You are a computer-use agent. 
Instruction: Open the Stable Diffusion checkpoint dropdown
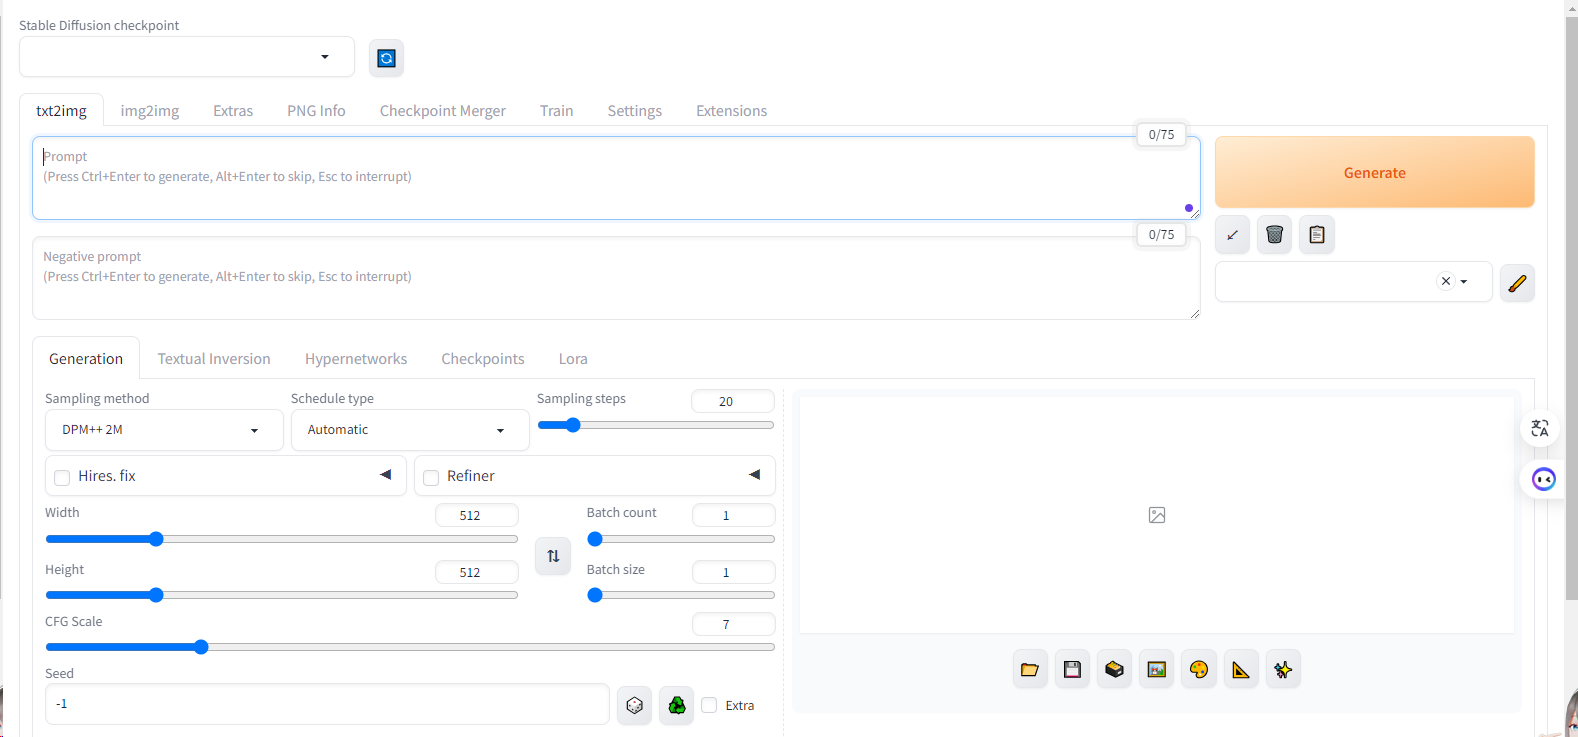point(187,57)
